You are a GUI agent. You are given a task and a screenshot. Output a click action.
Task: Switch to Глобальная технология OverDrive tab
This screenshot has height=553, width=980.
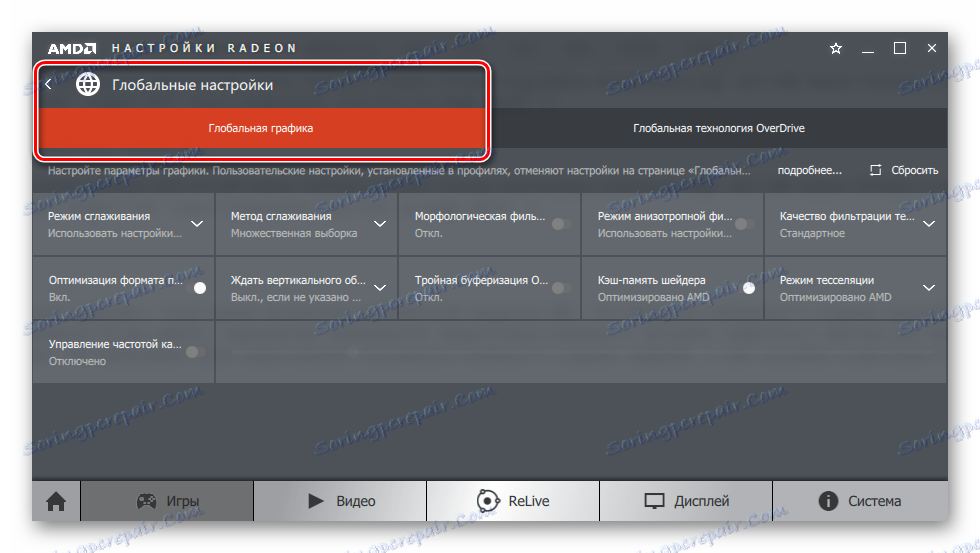(719, 128)
